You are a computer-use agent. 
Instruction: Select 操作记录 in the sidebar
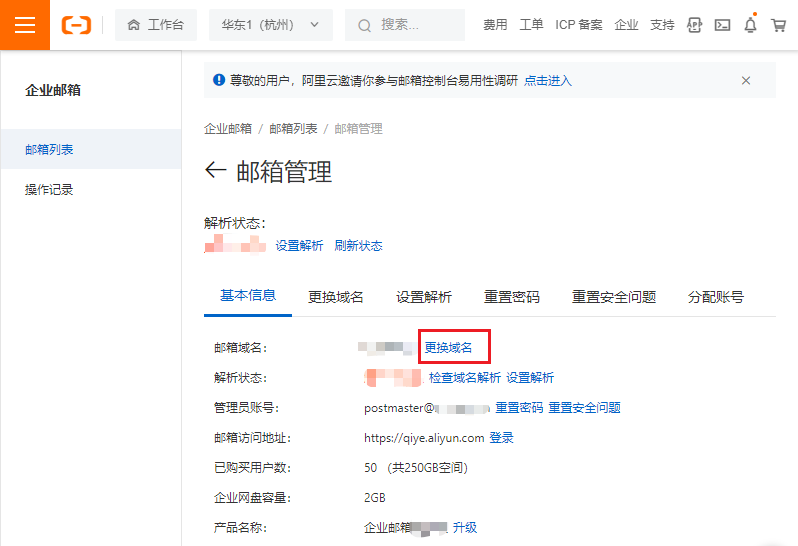(x=49, y=190)
